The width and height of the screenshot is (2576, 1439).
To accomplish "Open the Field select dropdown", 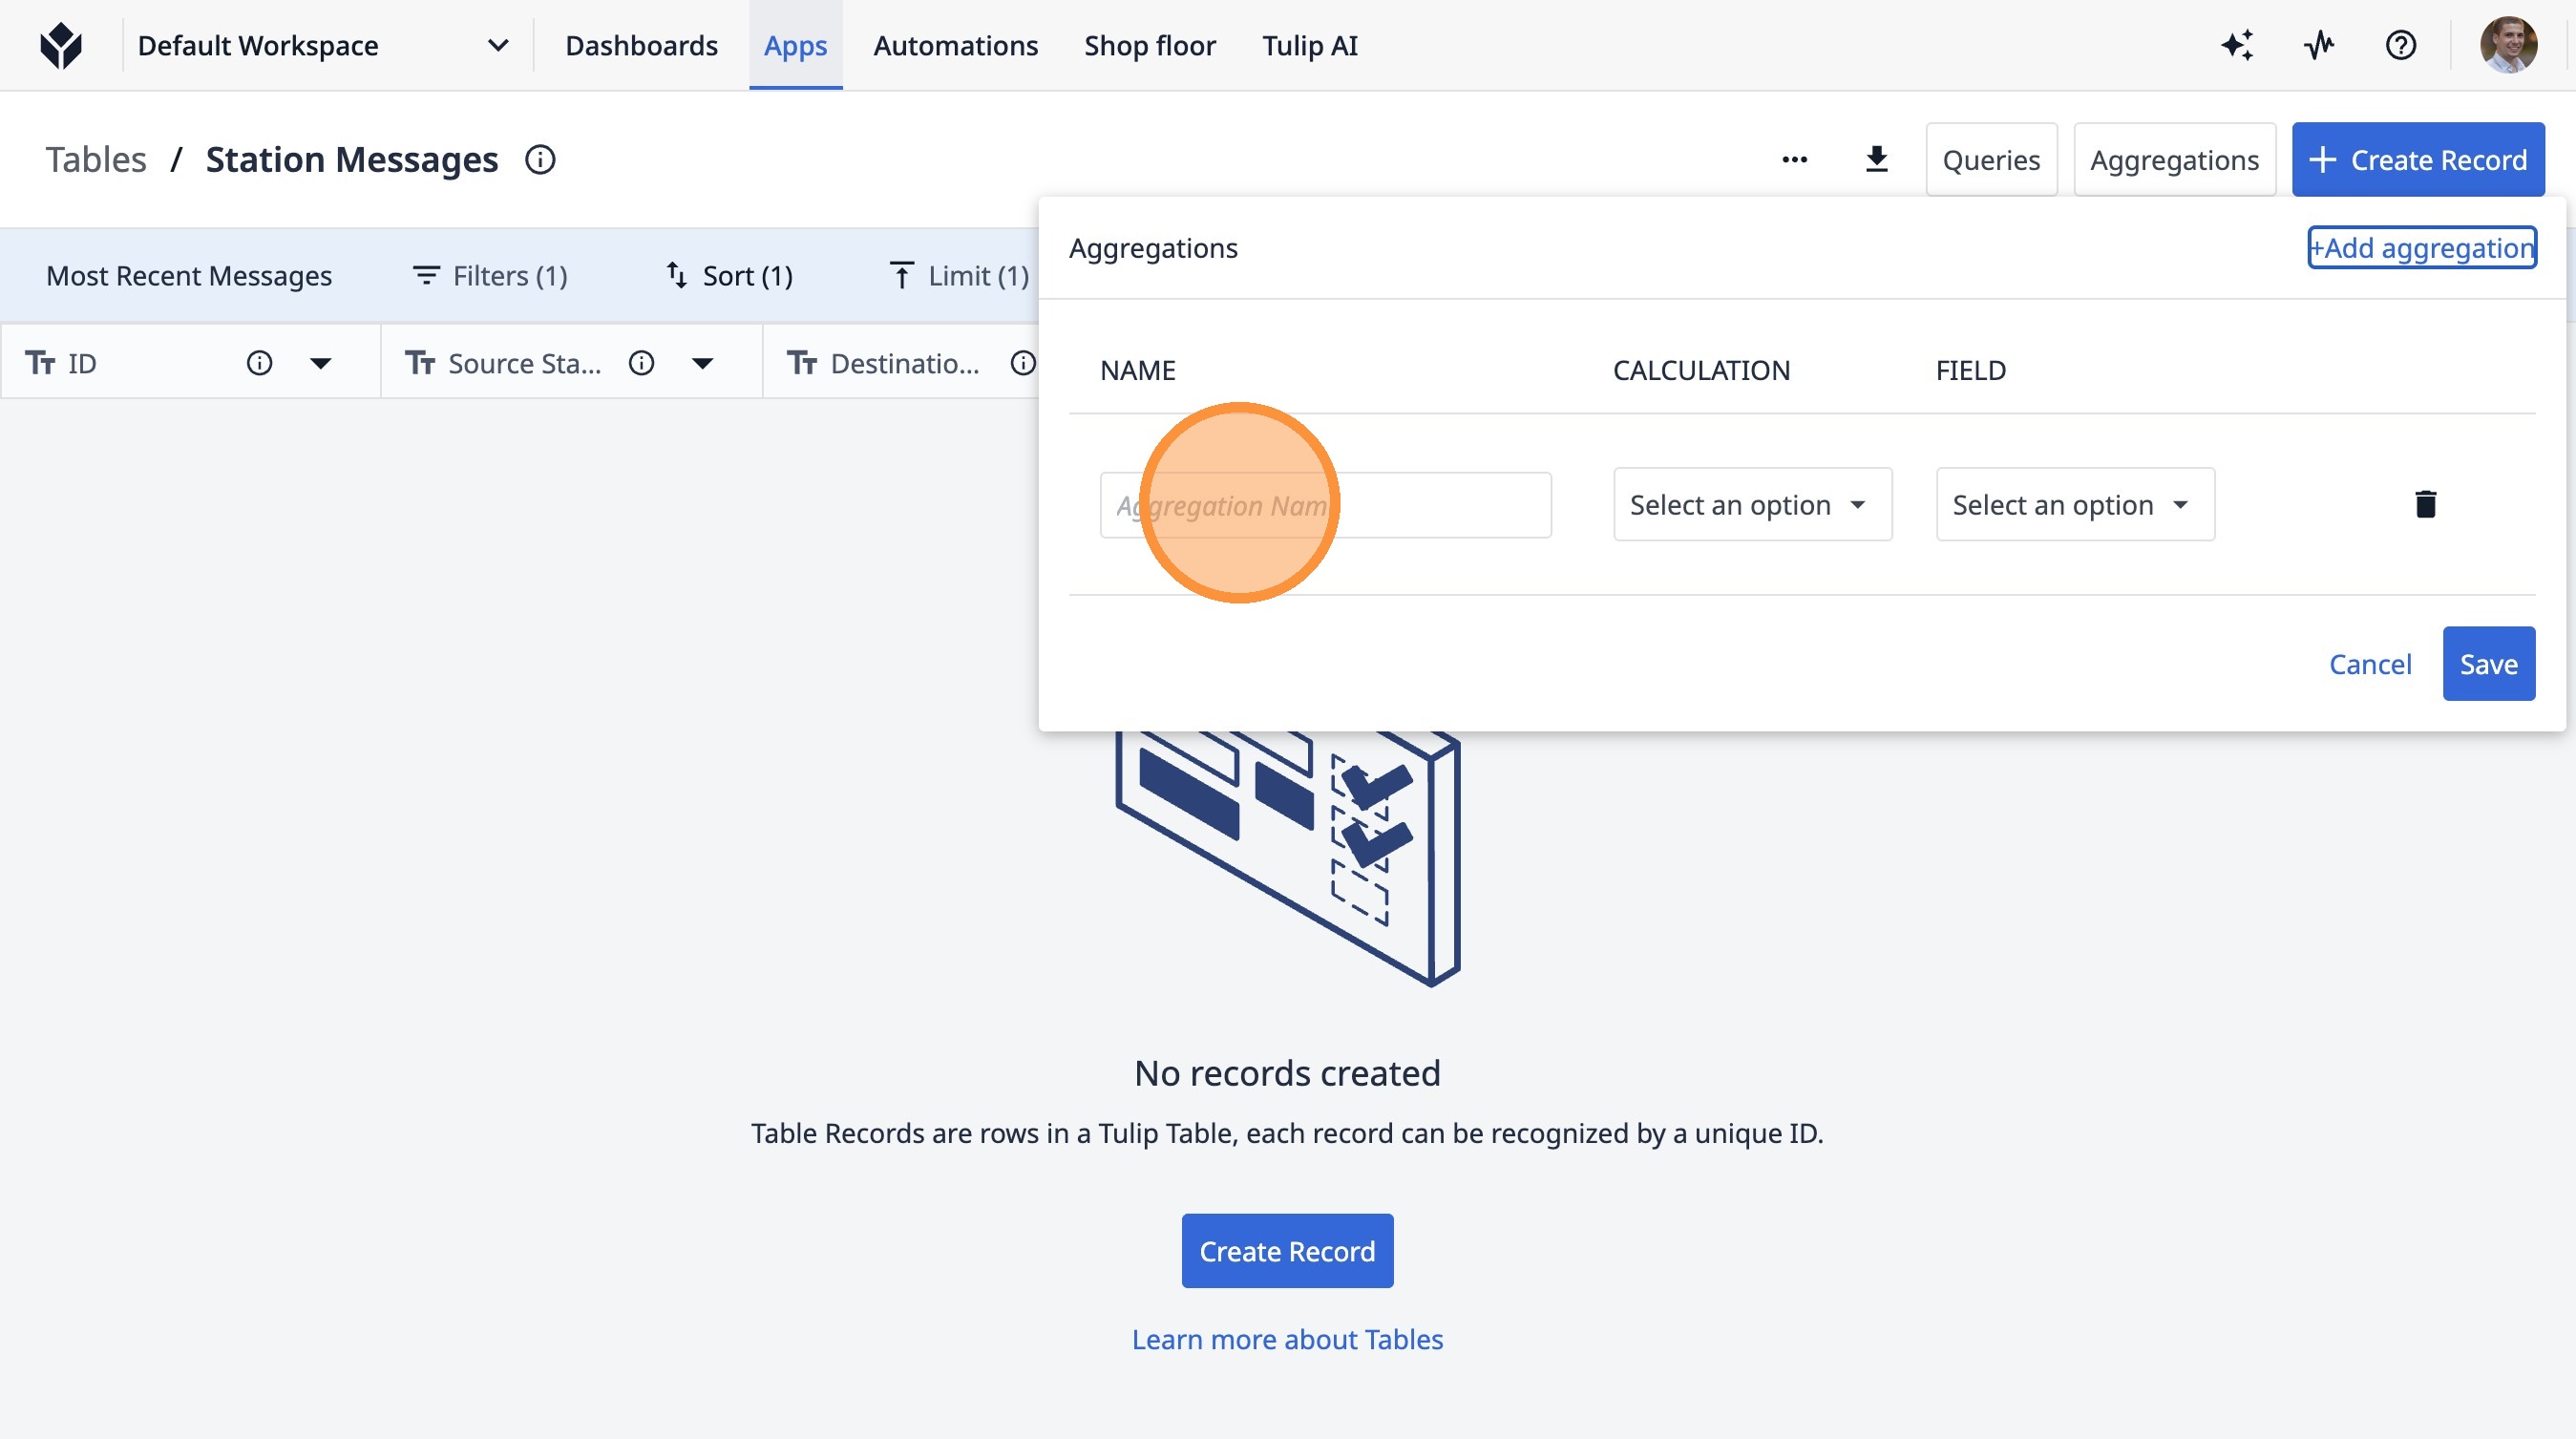I will click(2074, 505).
